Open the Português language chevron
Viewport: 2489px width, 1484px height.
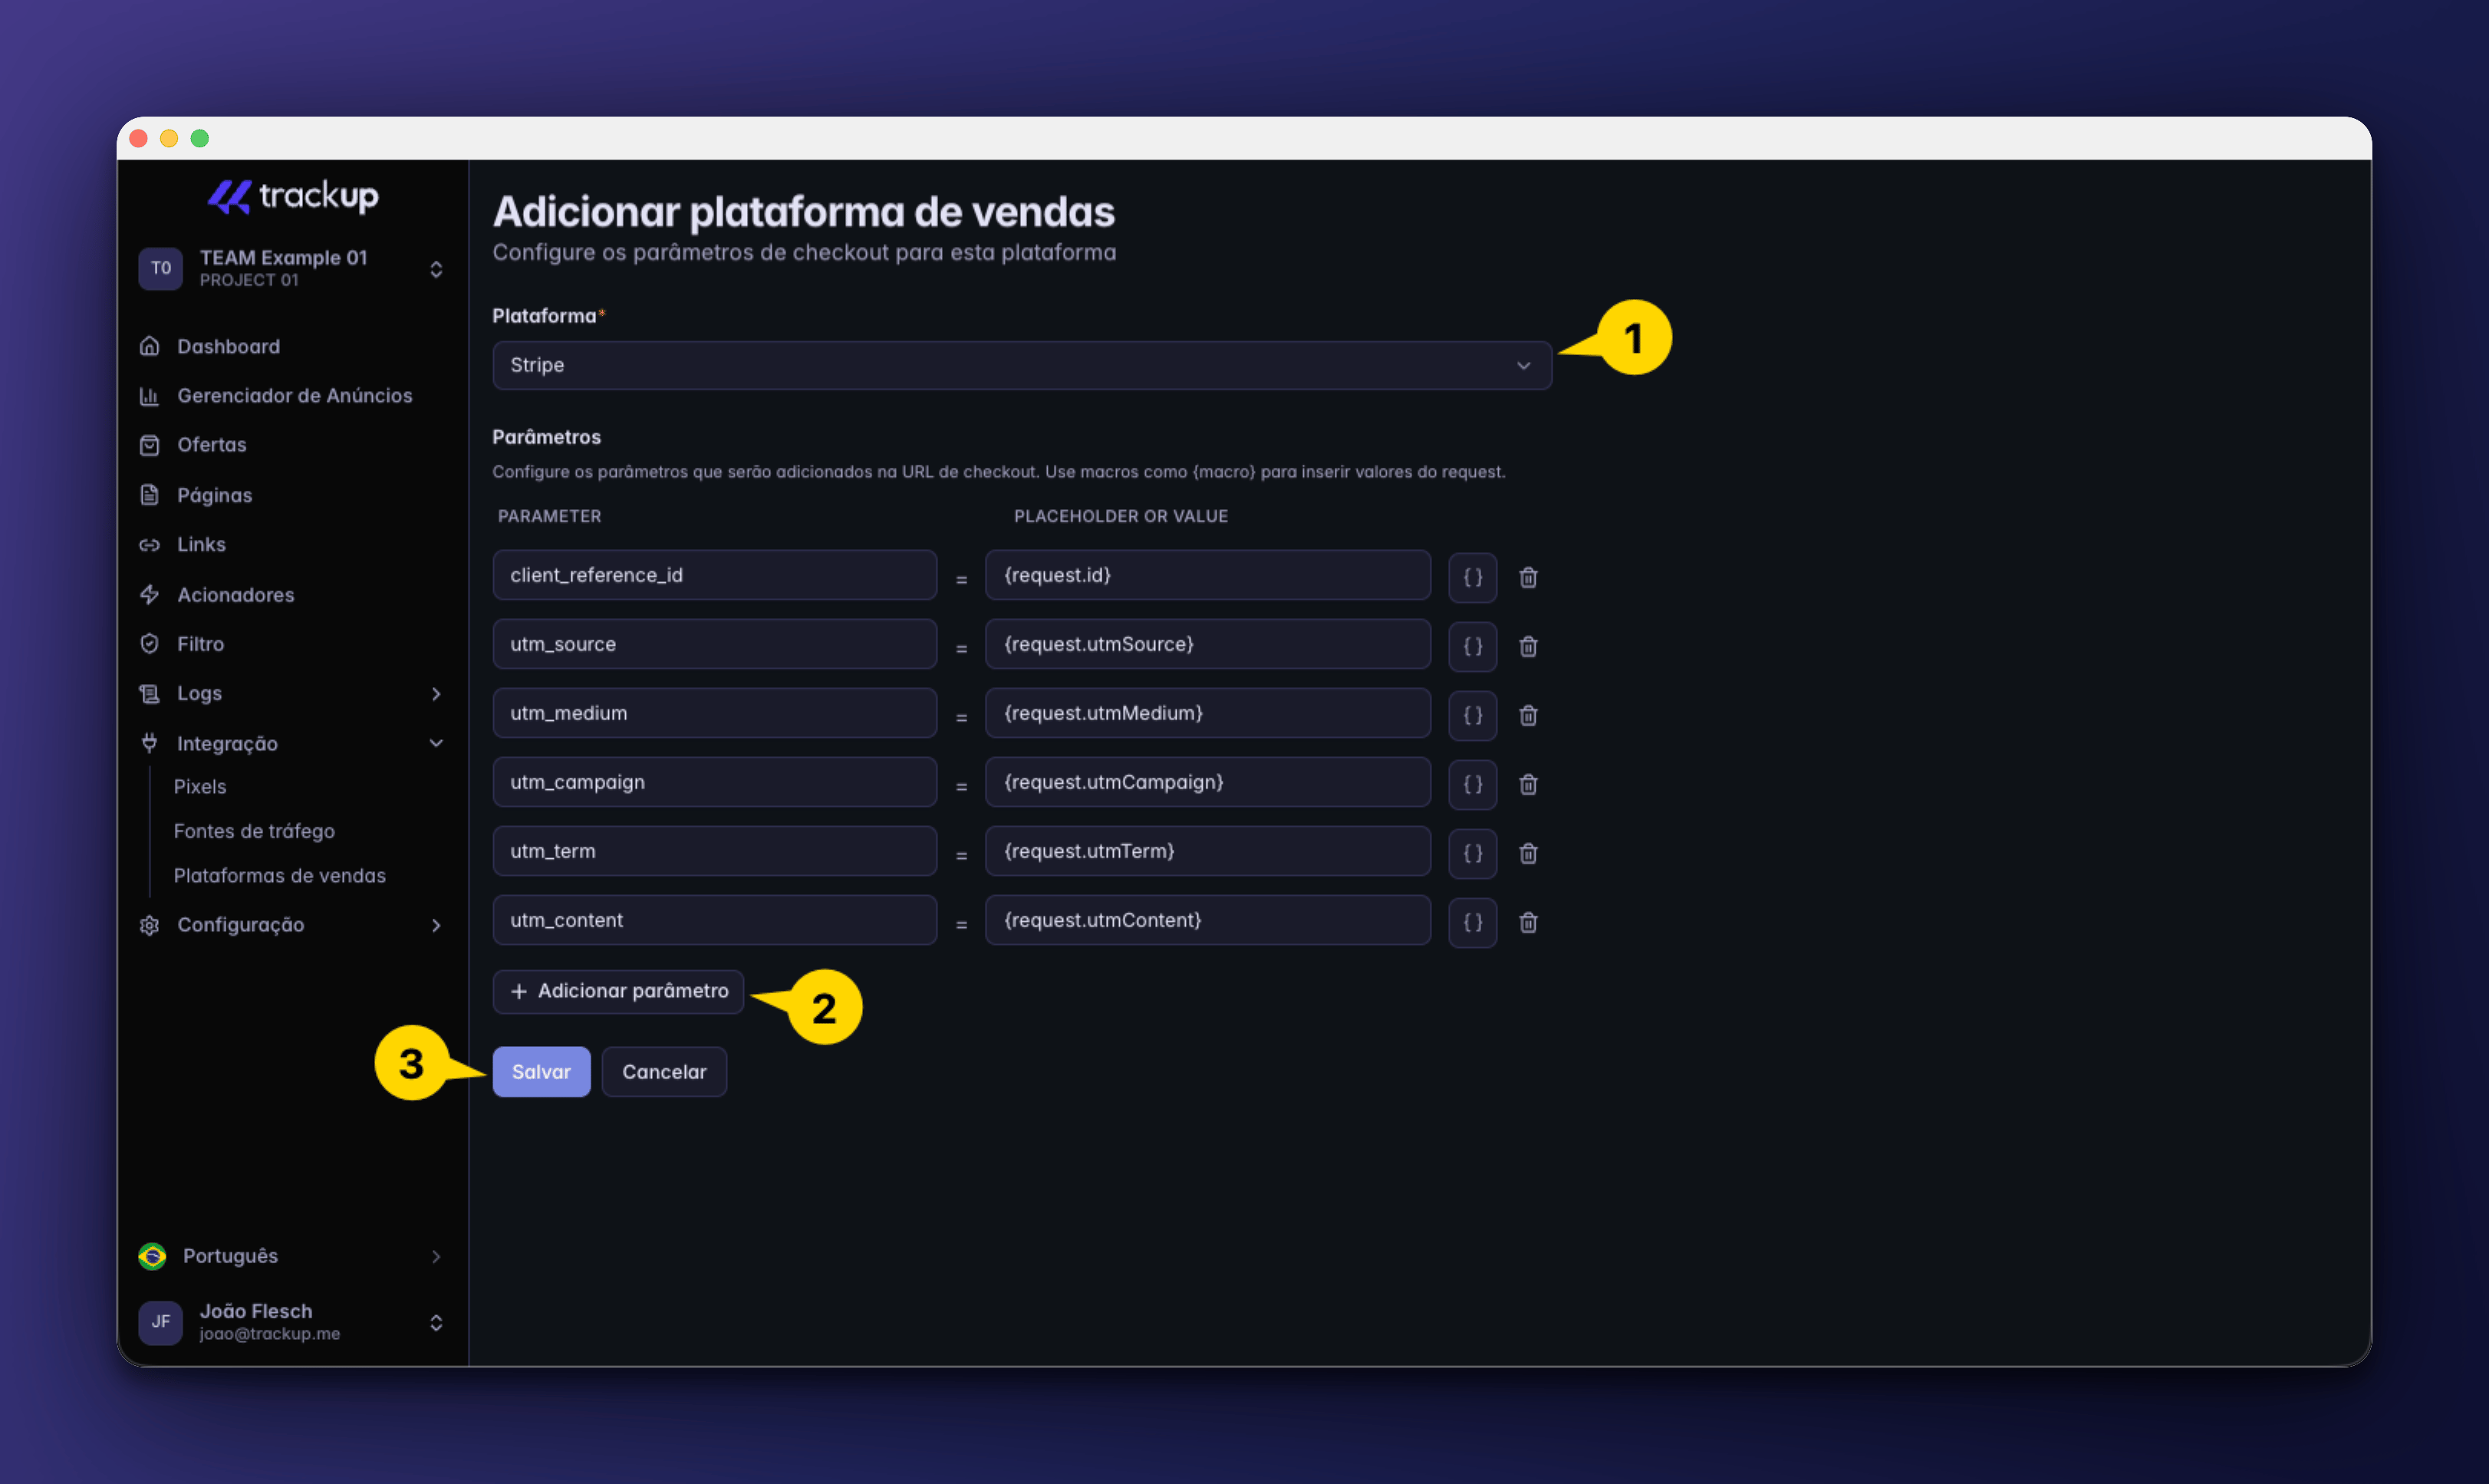point(436,1256)
